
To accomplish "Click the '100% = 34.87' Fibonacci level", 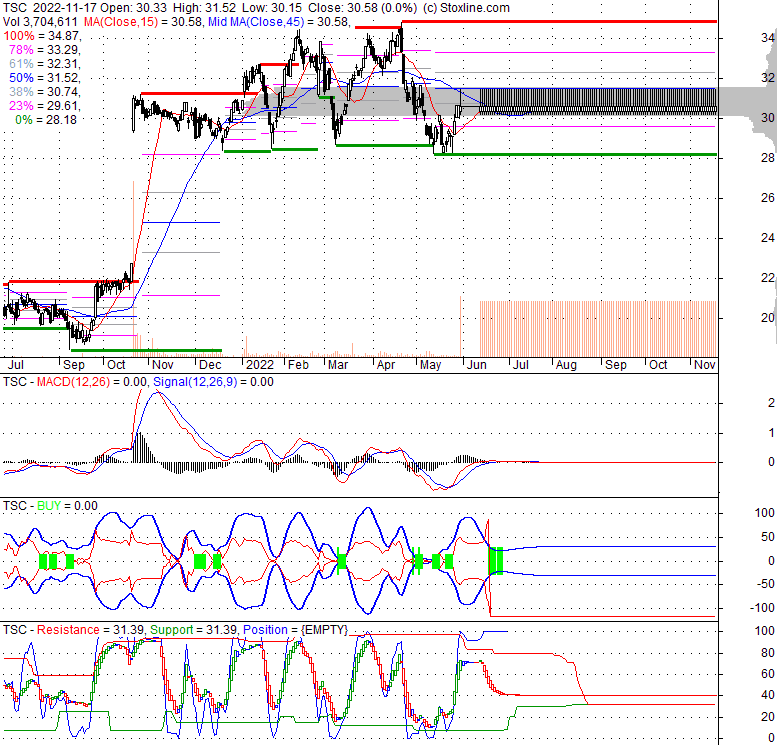I will point(41,36).
